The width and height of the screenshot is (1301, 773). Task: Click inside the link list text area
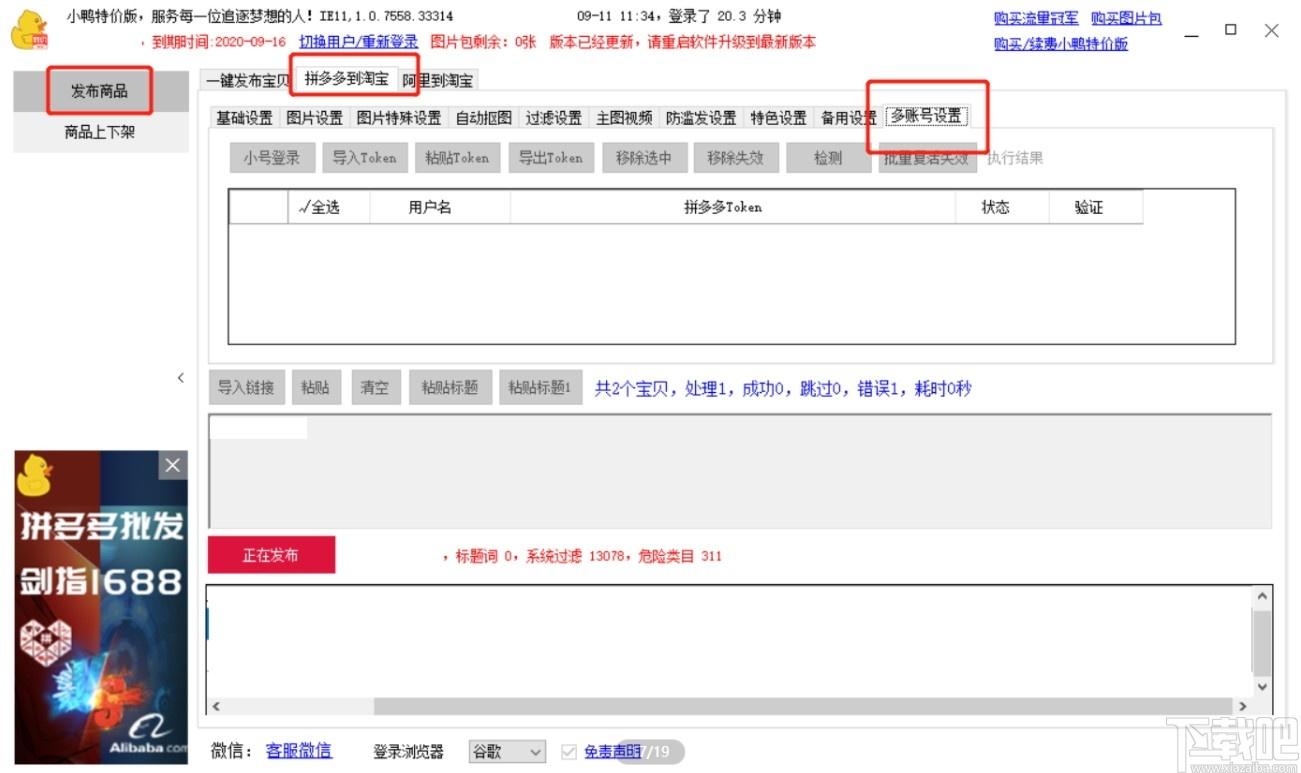pyautogui.click(x=740, y=471)
